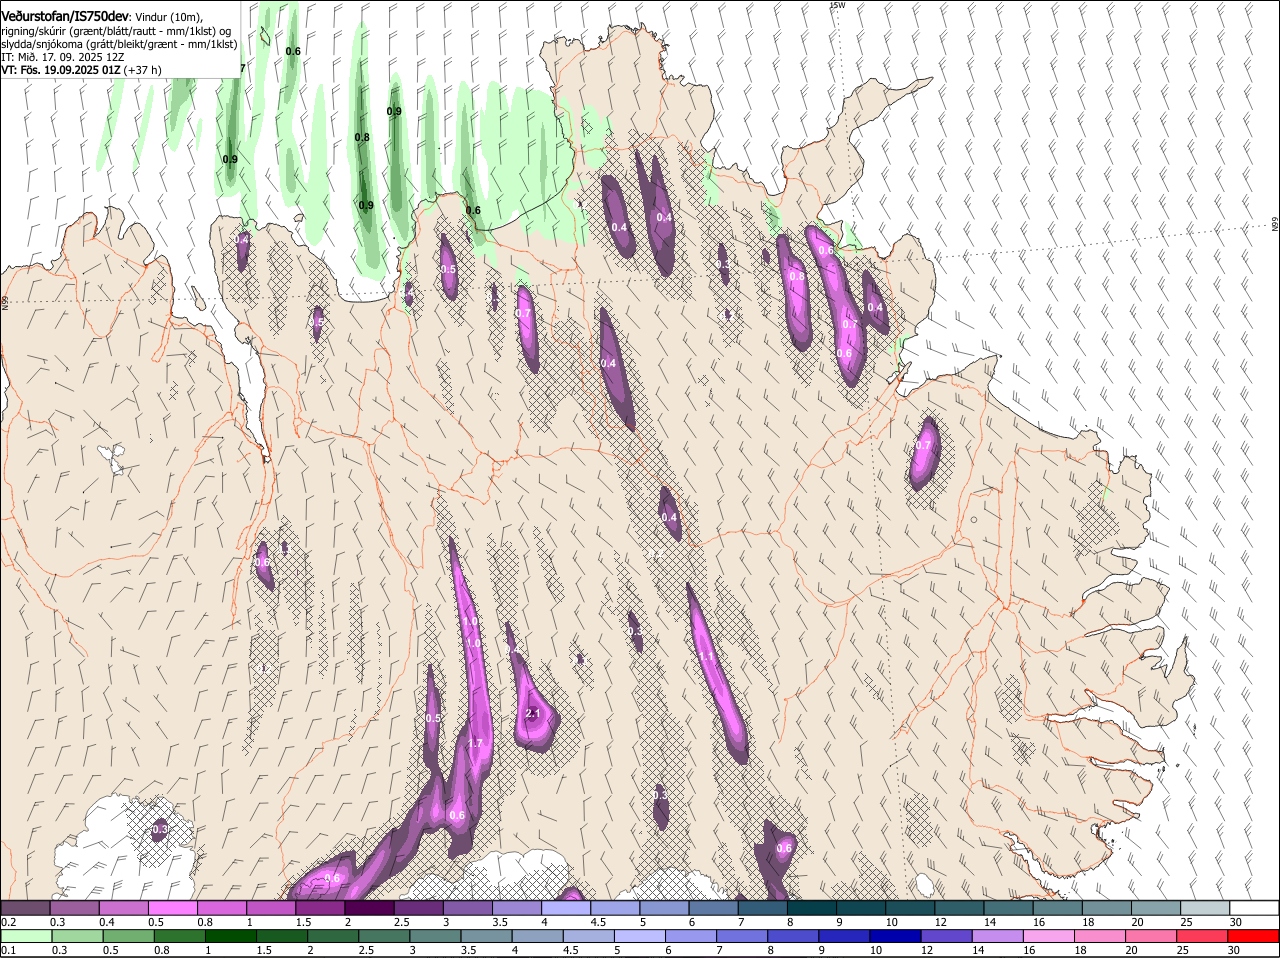Click the darkest purple snow swatch labeled 2

pyautogui.click(x=369, y=907)
